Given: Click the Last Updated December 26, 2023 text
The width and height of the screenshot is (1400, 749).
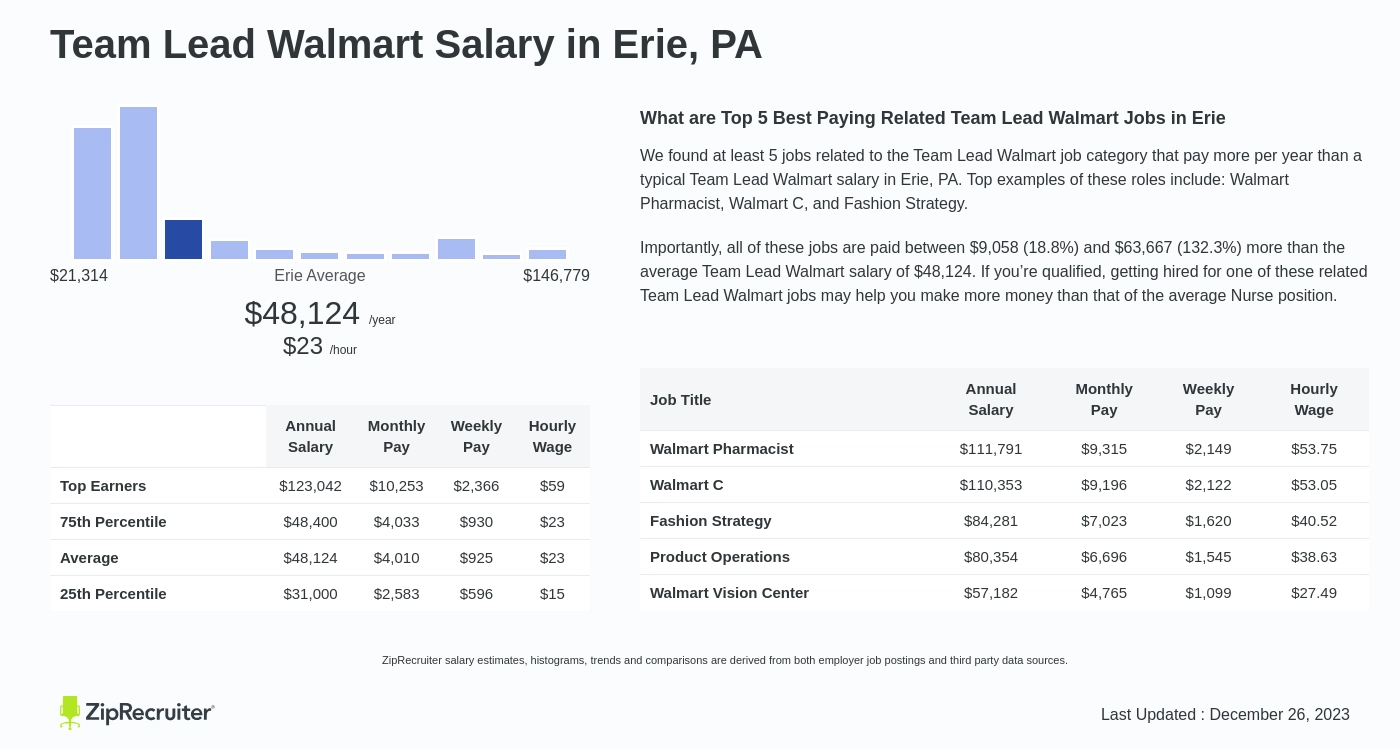Looking at the screenshot, I should click(1225, 714).
